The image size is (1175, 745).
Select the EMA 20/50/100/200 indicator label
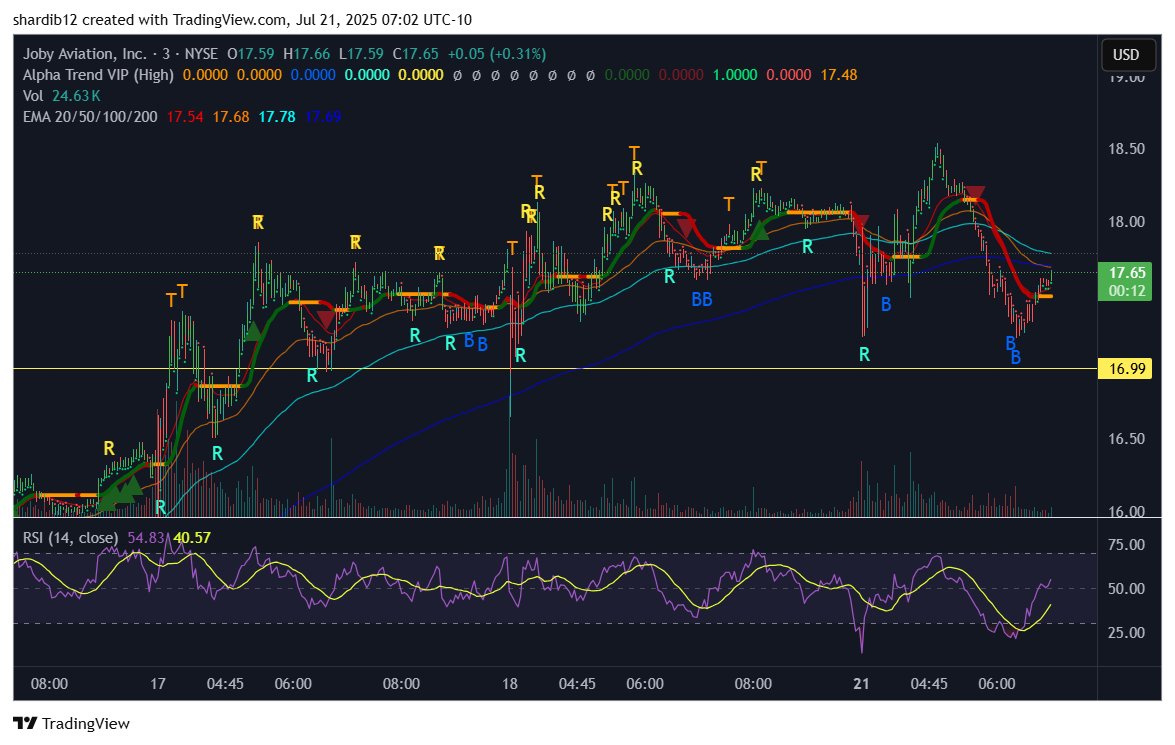(90, 117)
